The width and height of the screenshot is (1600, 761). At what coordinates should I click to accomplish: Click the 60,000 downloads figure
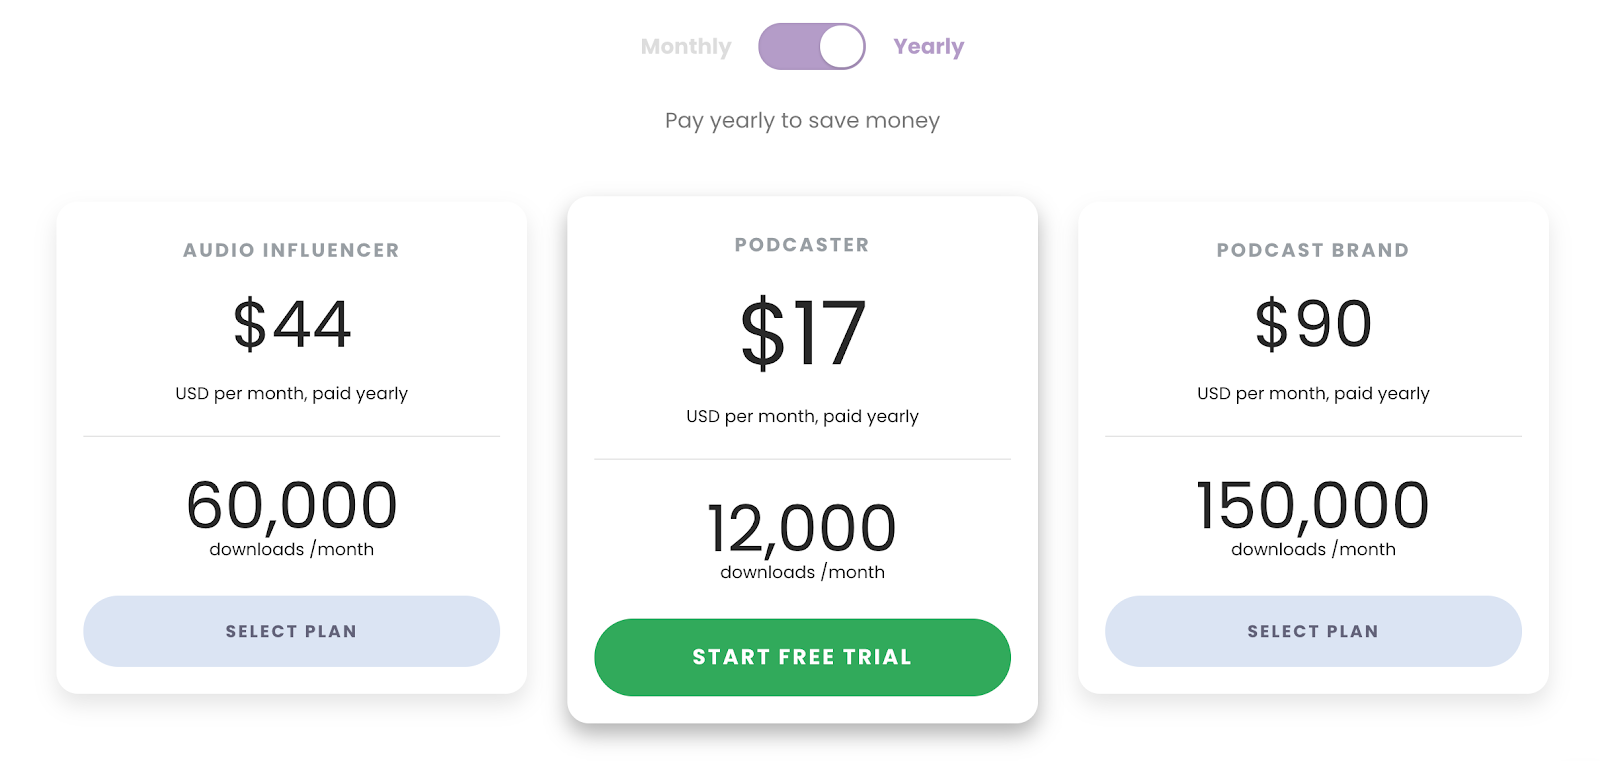[291, 505]
